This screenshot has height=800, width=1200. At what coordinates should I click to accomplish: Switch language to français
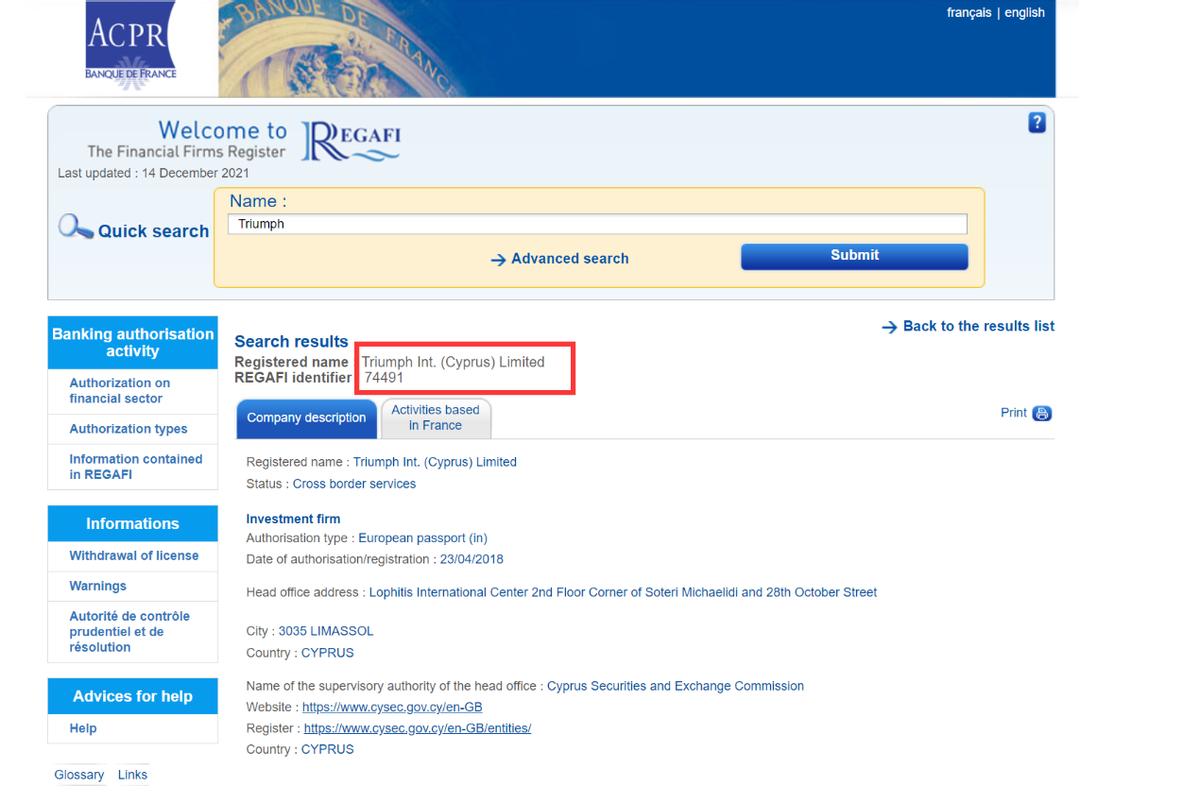pos(969,13)
